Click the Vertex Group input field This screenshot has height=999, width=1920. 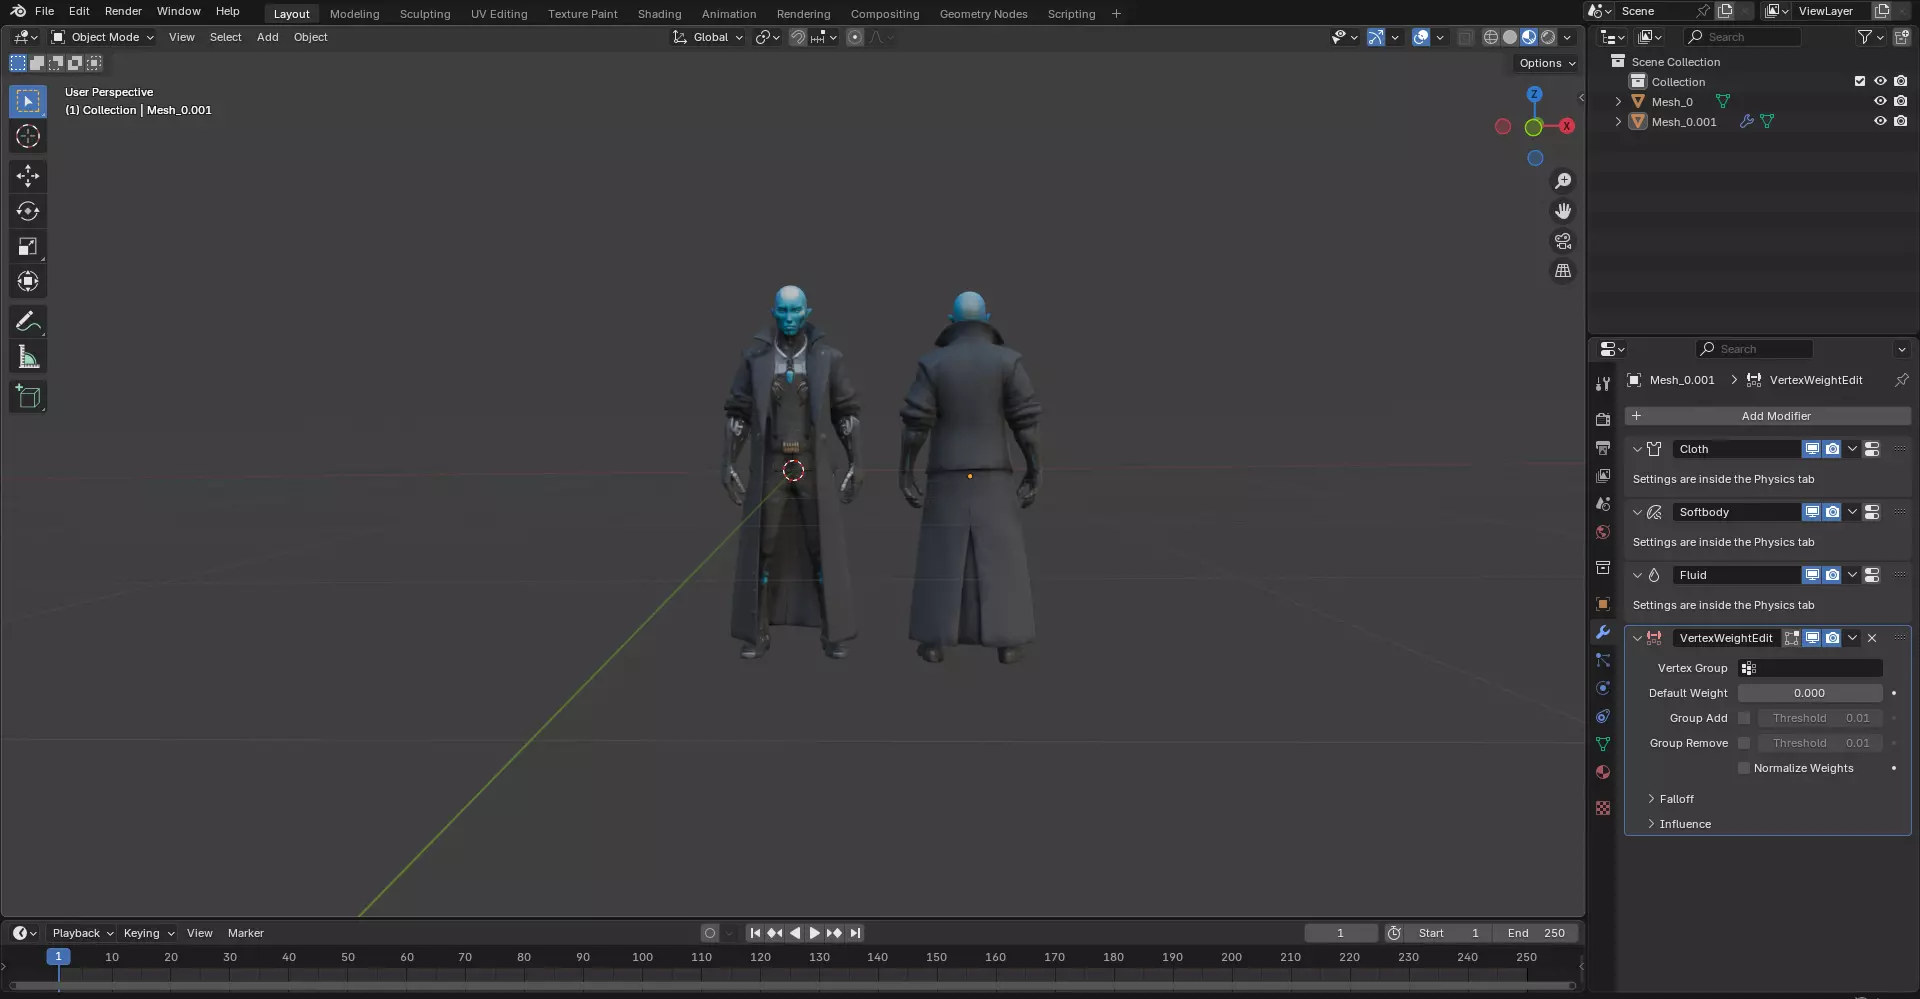(1810, 668)
